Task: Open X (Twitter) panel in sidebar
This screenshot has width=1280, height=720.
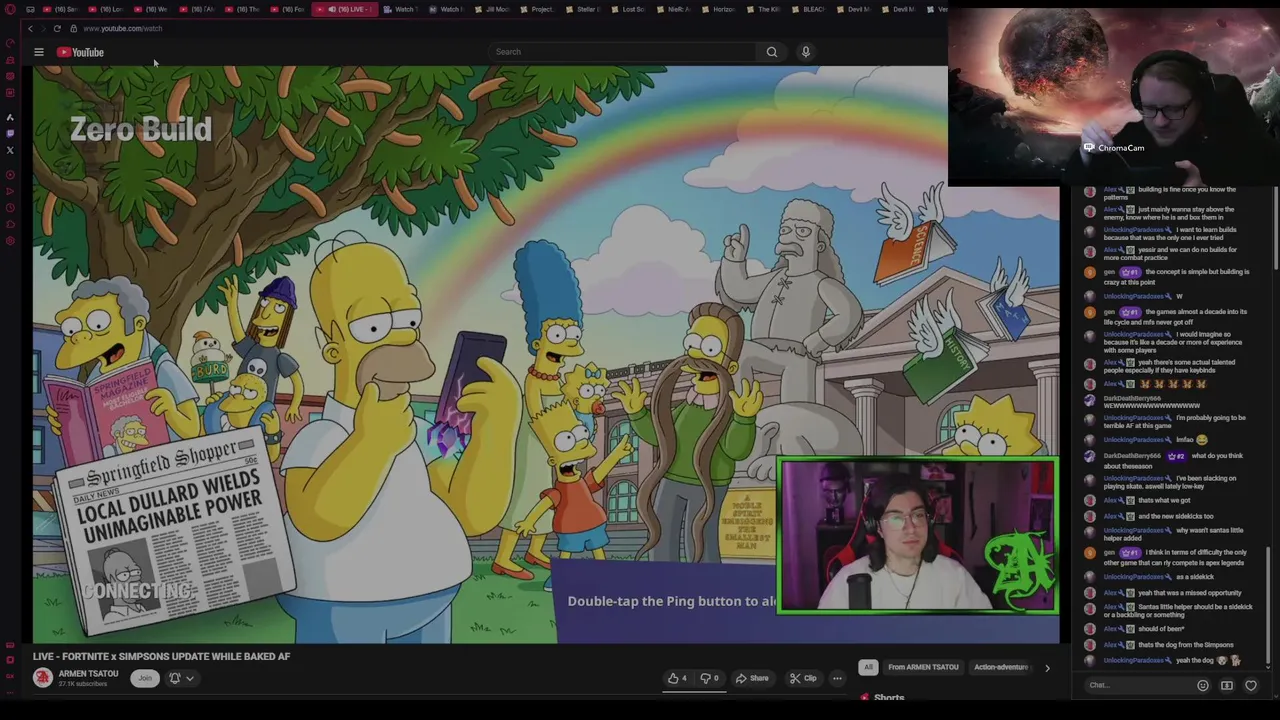Action: tap(10, 150)
